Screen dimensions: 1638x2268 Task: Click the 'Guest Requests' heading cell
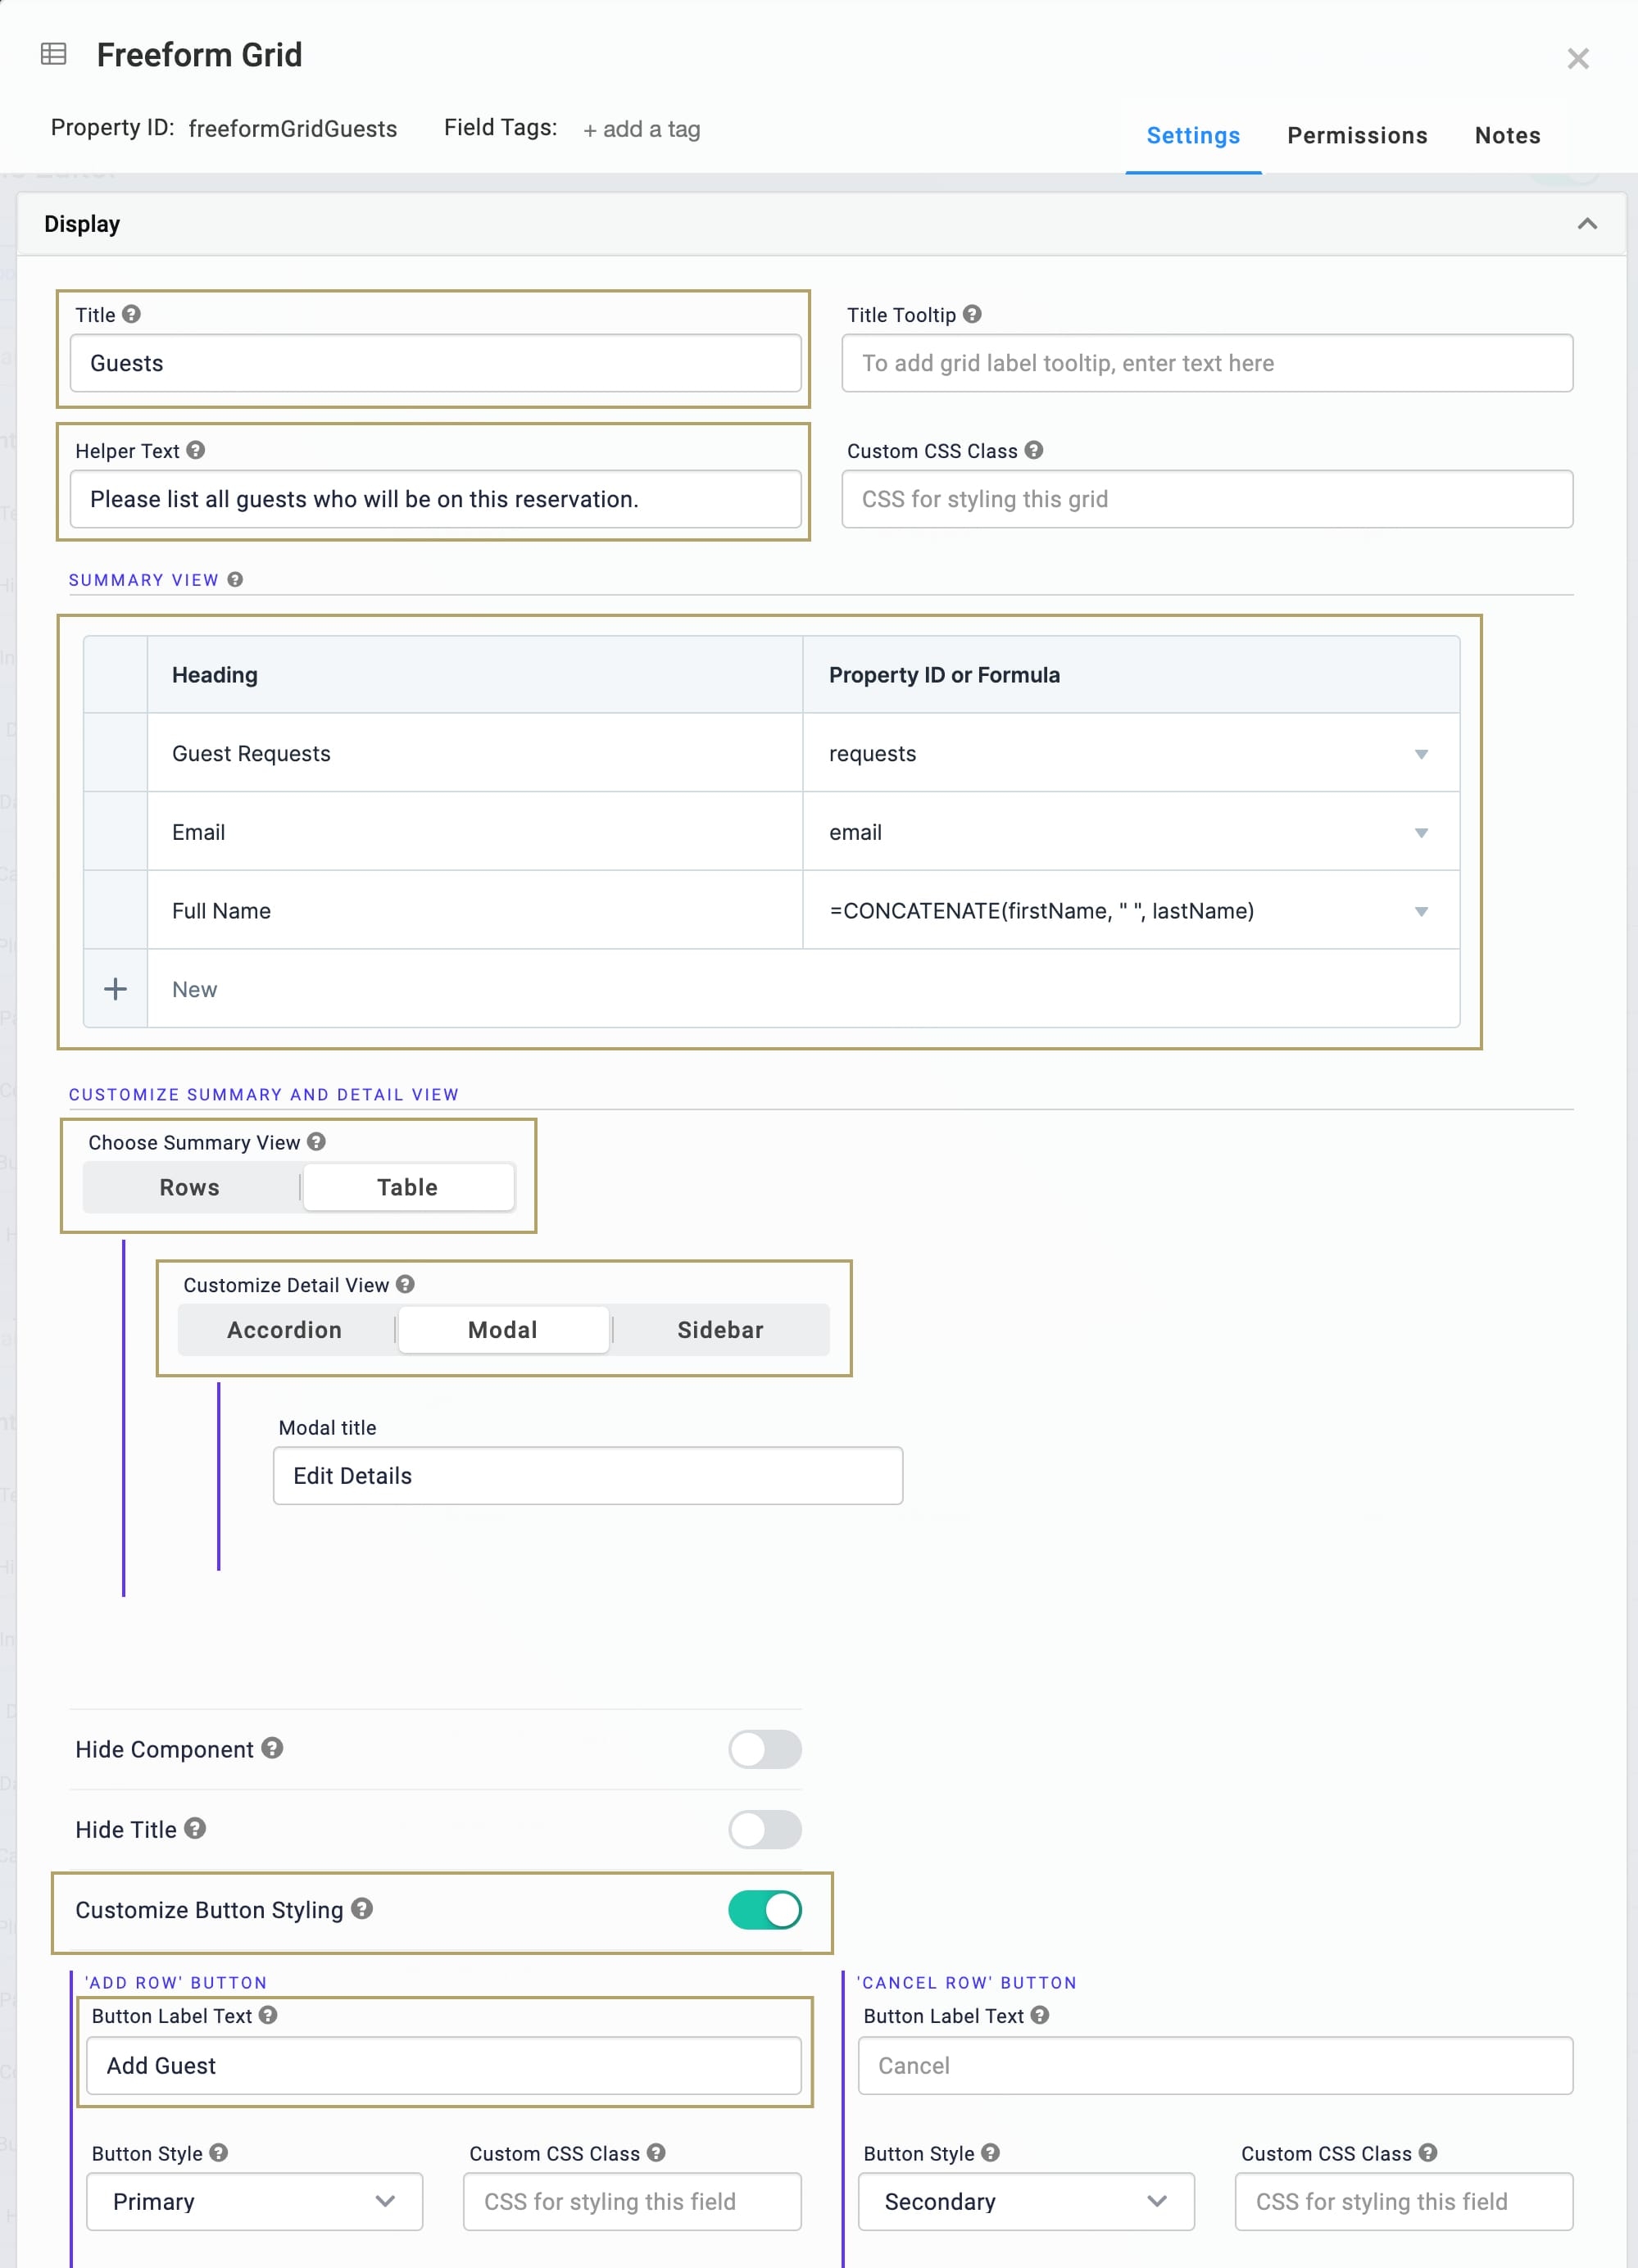click(475, 753)
